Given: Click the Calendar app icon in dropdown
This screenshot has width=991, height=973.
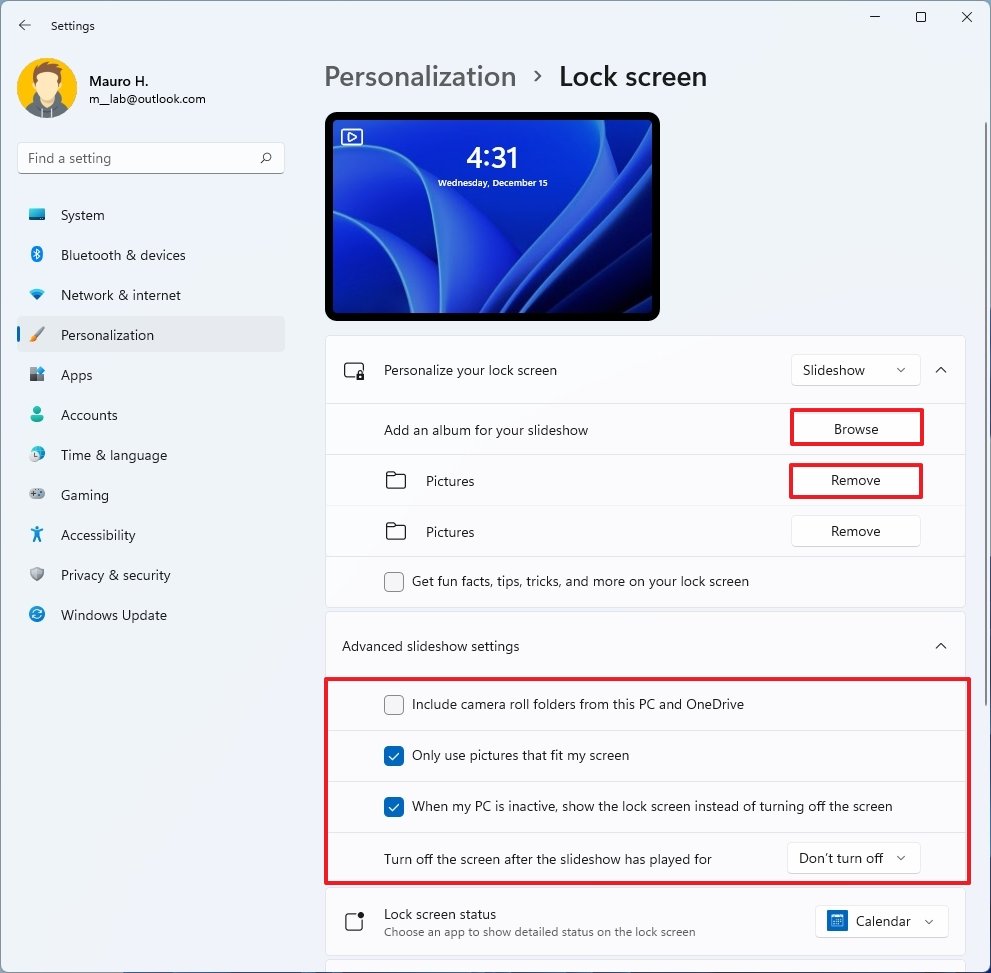Looking at the screenshot, I should click(x=837, y=921).
